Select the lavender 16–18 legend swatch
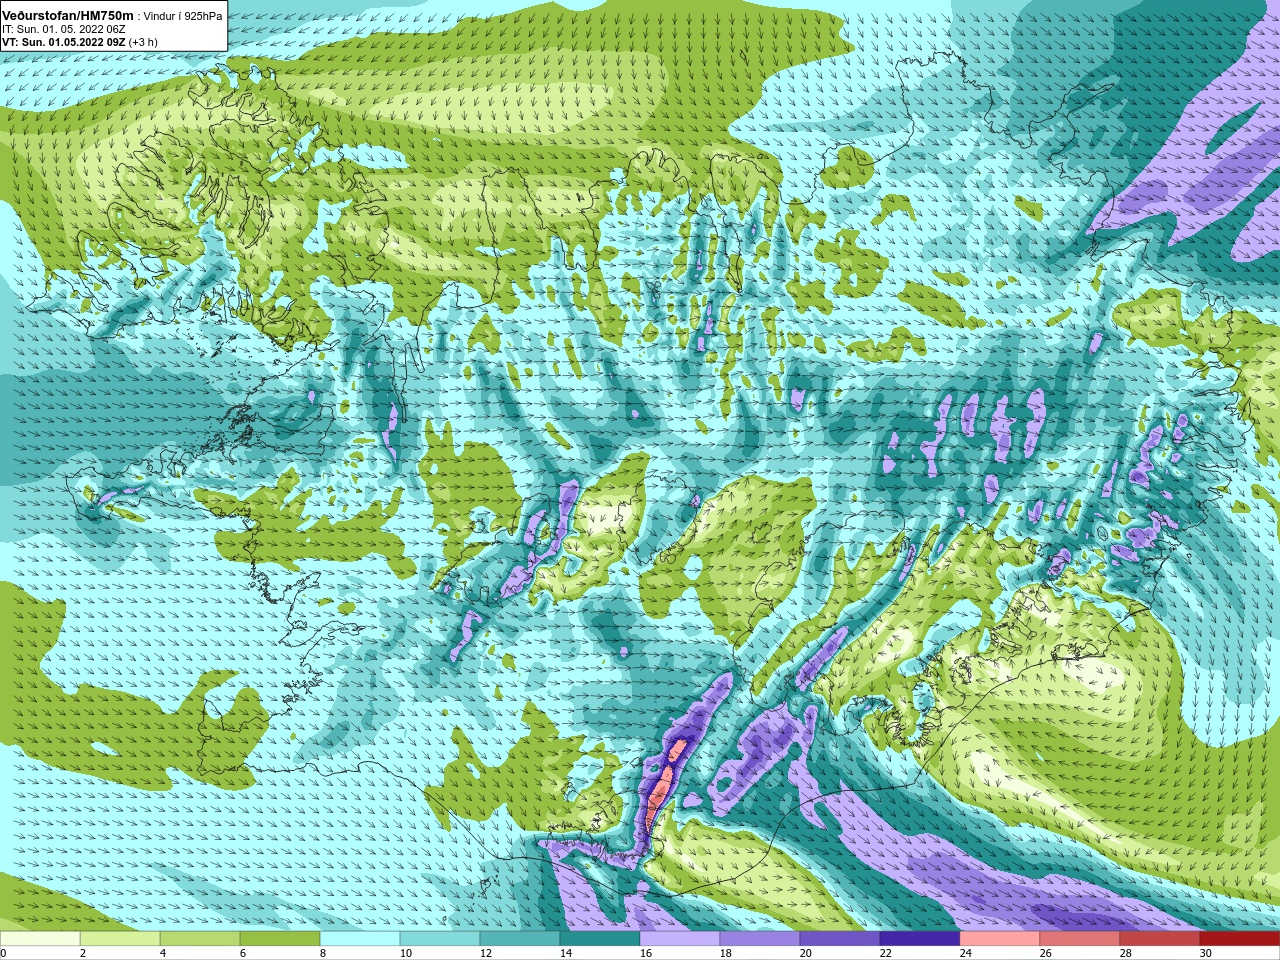Viewport: 1280px width, 960px height. pyautogui.click(x=680, y=939)
